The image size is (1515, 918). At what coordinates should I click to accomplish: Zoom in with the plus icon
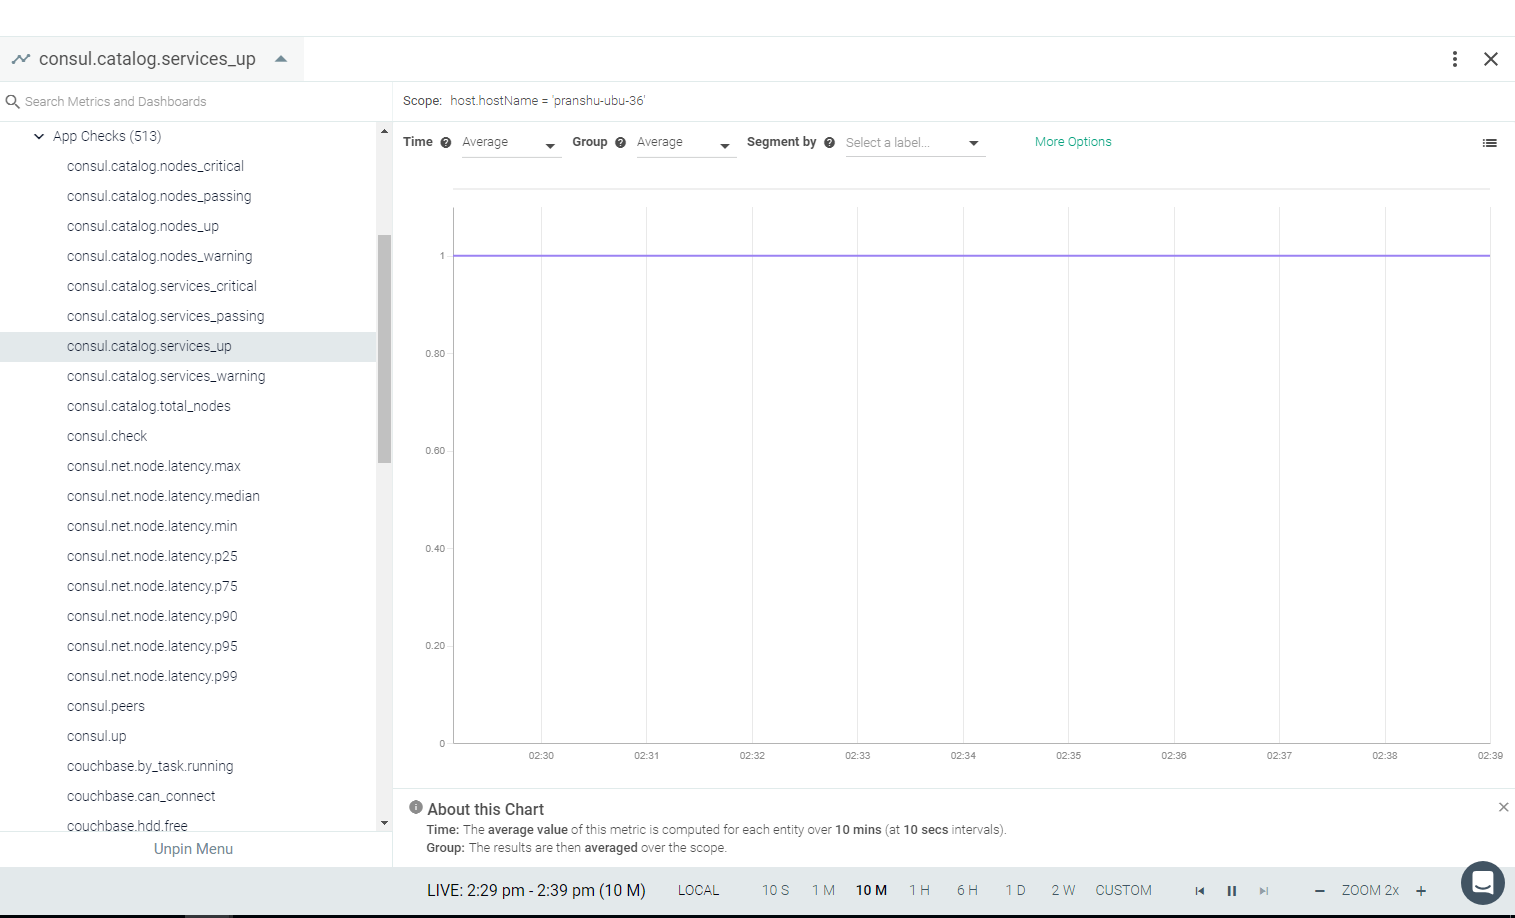1421,891
